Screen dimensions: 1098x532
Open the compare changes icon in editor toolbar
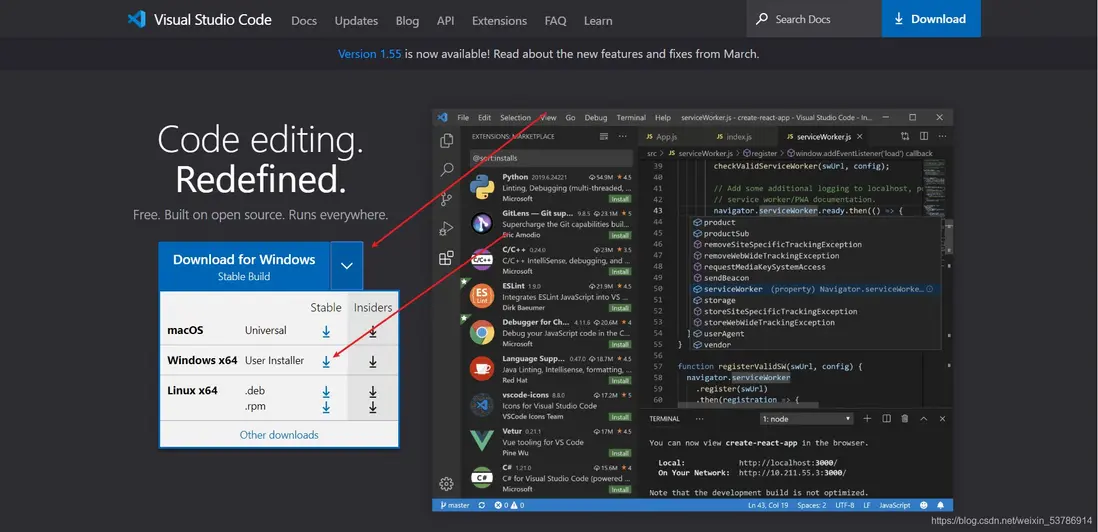coord(905,136)
